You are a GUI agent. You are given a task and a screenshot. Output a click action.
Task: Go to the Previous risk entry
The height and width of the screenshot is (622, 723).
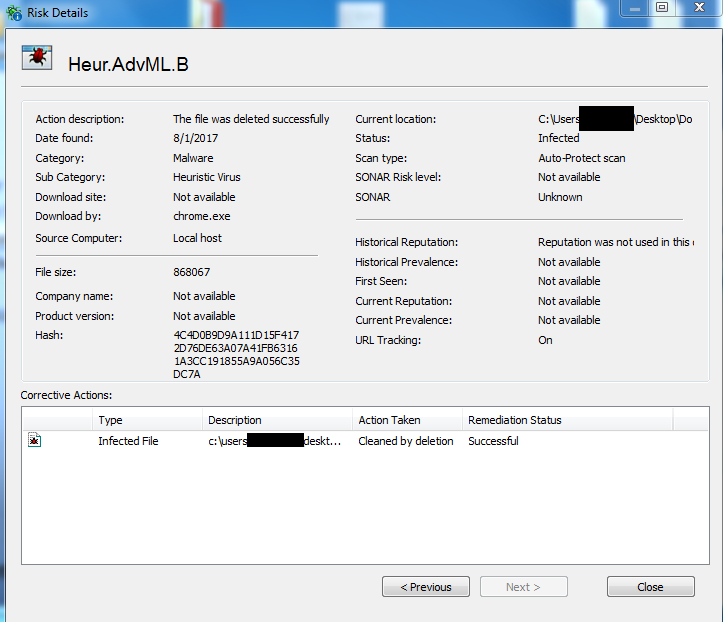coord(425,587)
